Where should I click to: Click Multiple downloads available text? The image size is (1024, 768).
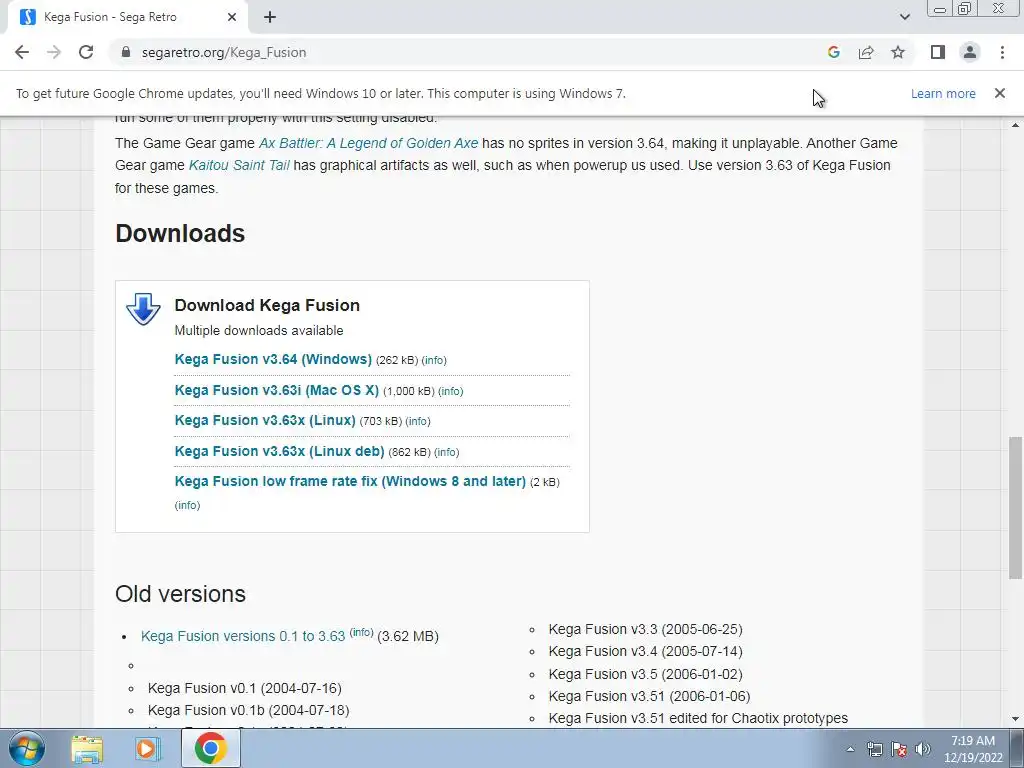click(x=259, y=330)
